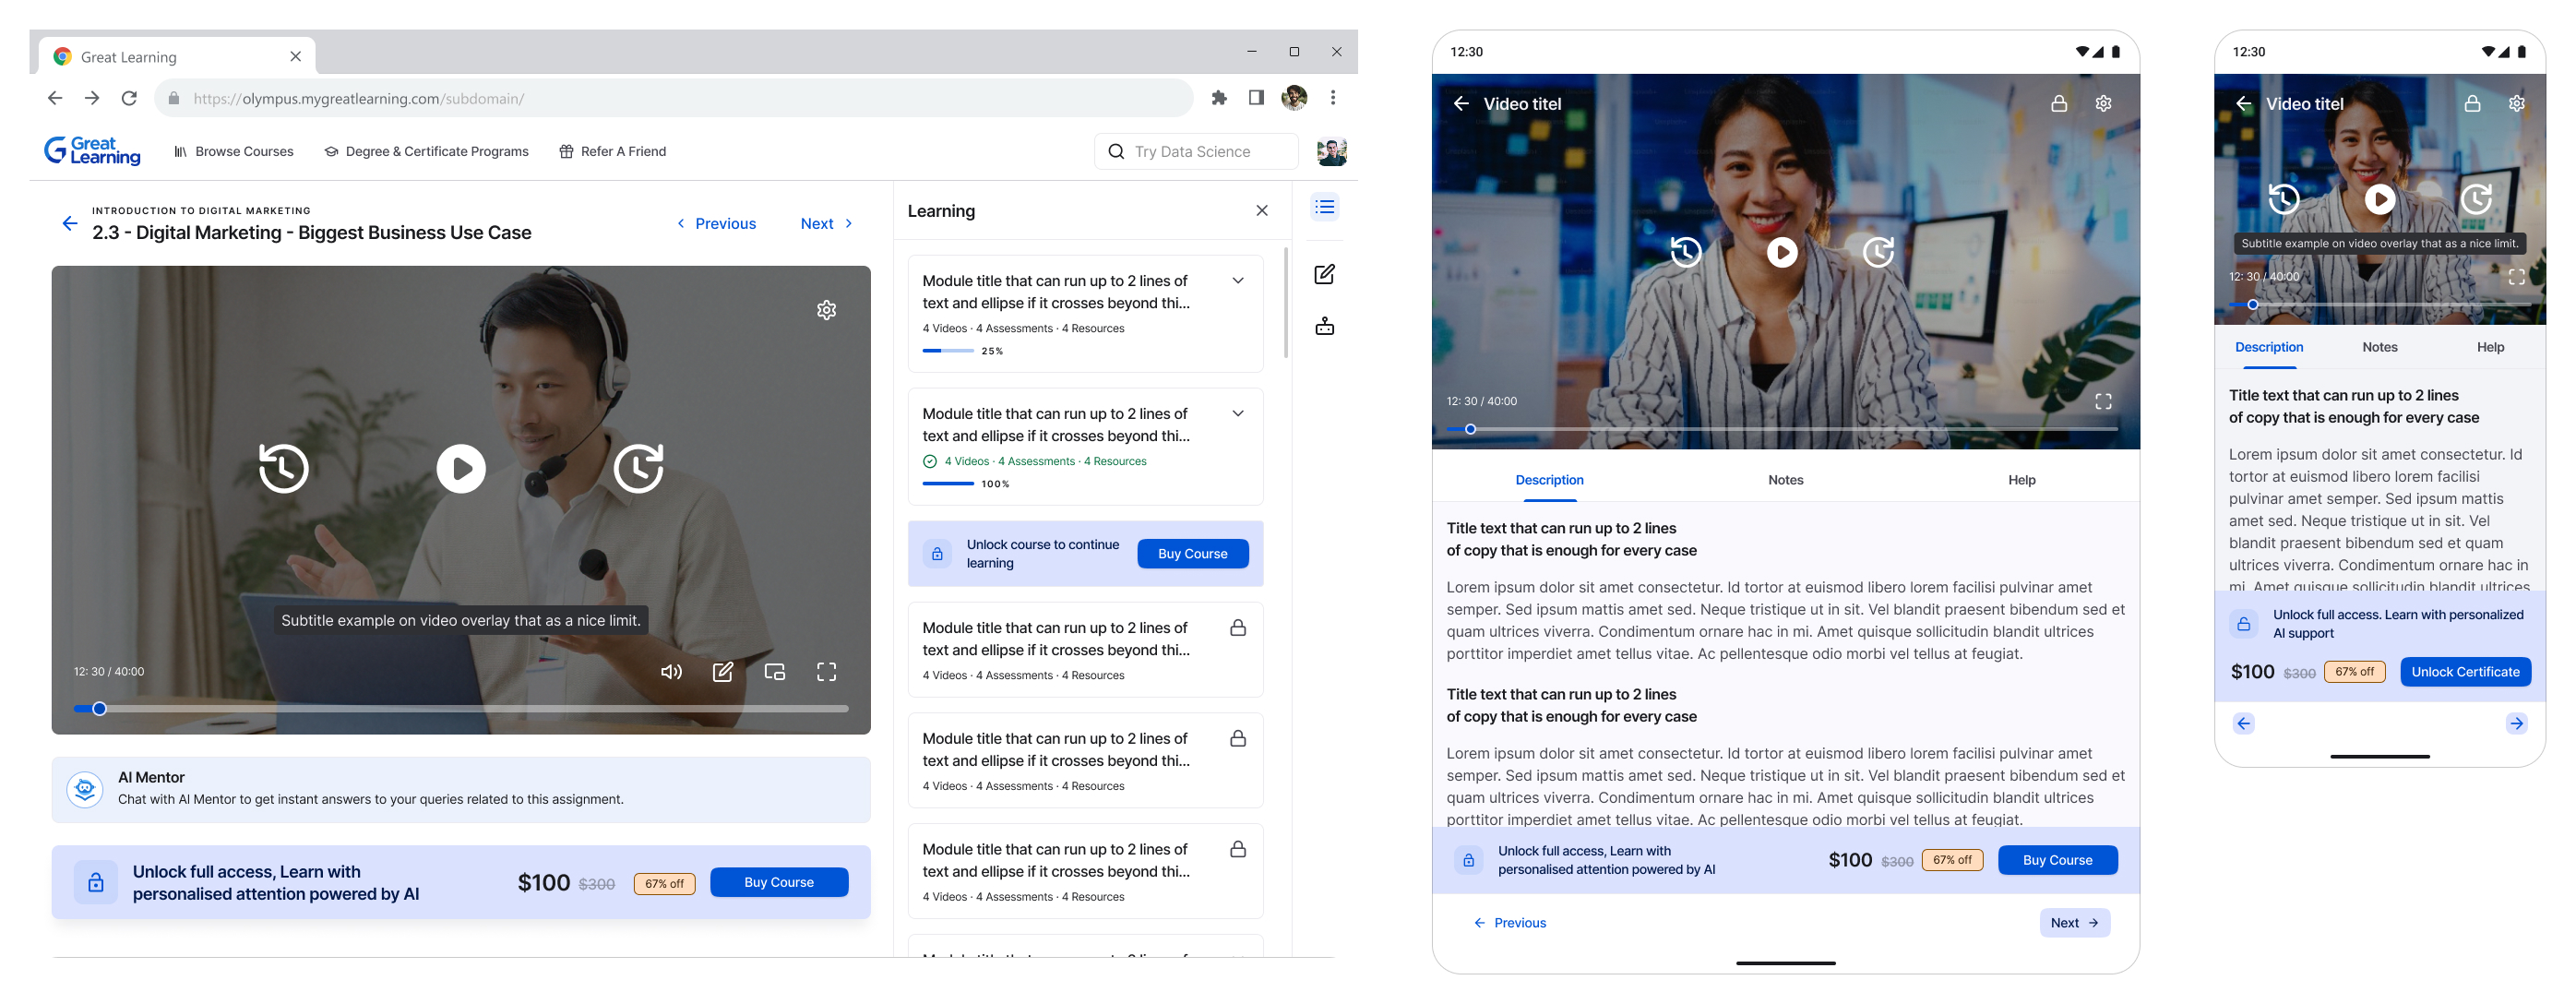Click the lock icon on tablet video header
Screen dimensions: 2576x1004
(x=2058, y=104)
